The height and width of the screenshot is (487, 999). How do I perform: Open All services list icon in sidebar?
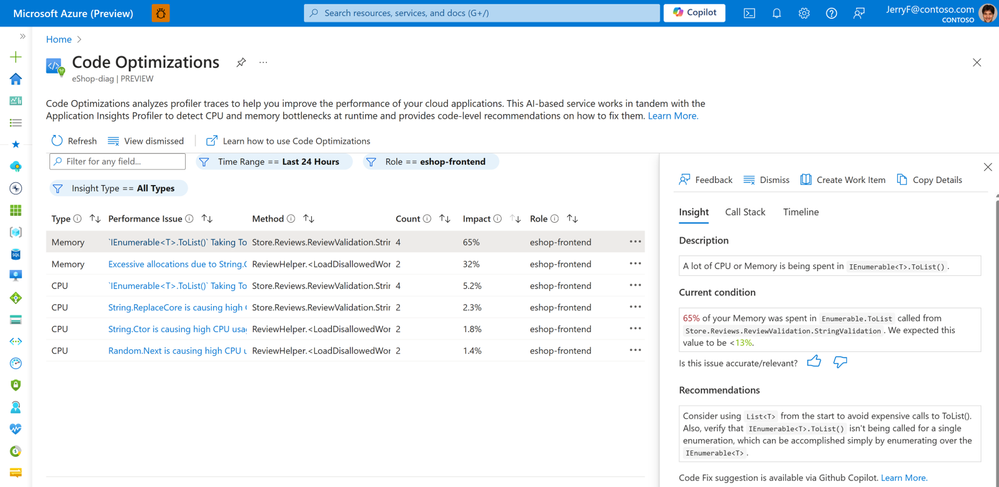(16, 122)
